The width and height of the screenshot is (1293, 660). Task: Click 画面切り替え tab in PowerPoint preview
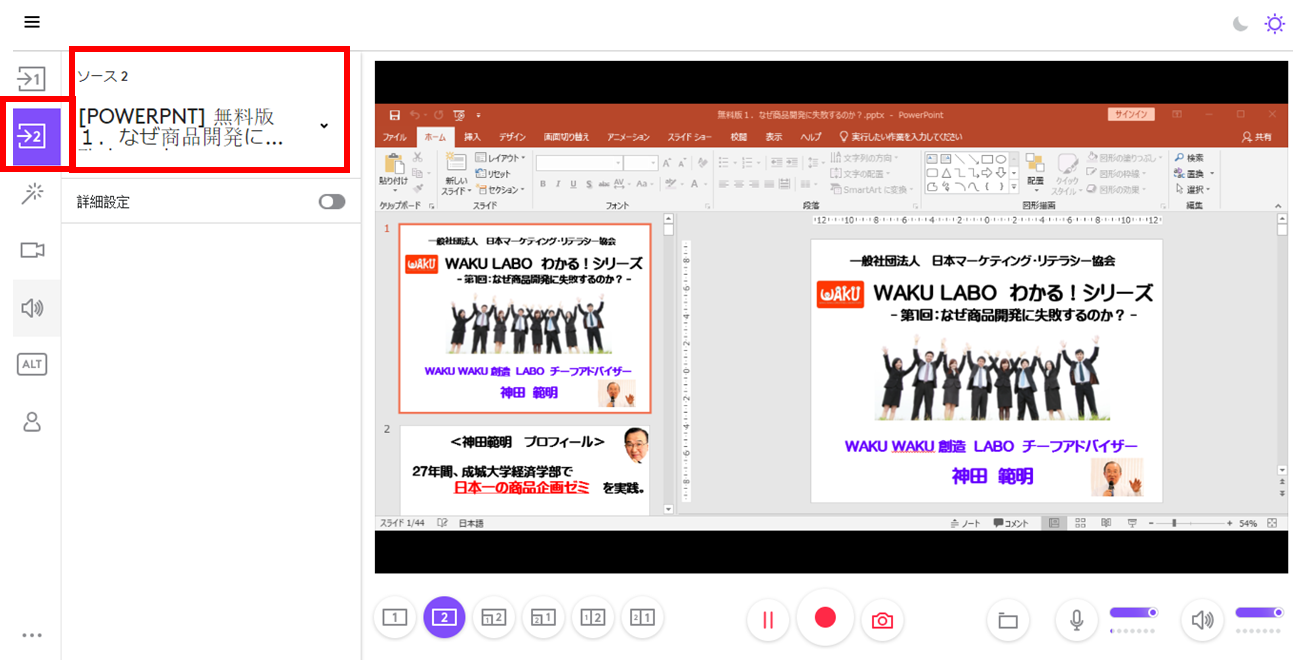[x=566, y=137]
